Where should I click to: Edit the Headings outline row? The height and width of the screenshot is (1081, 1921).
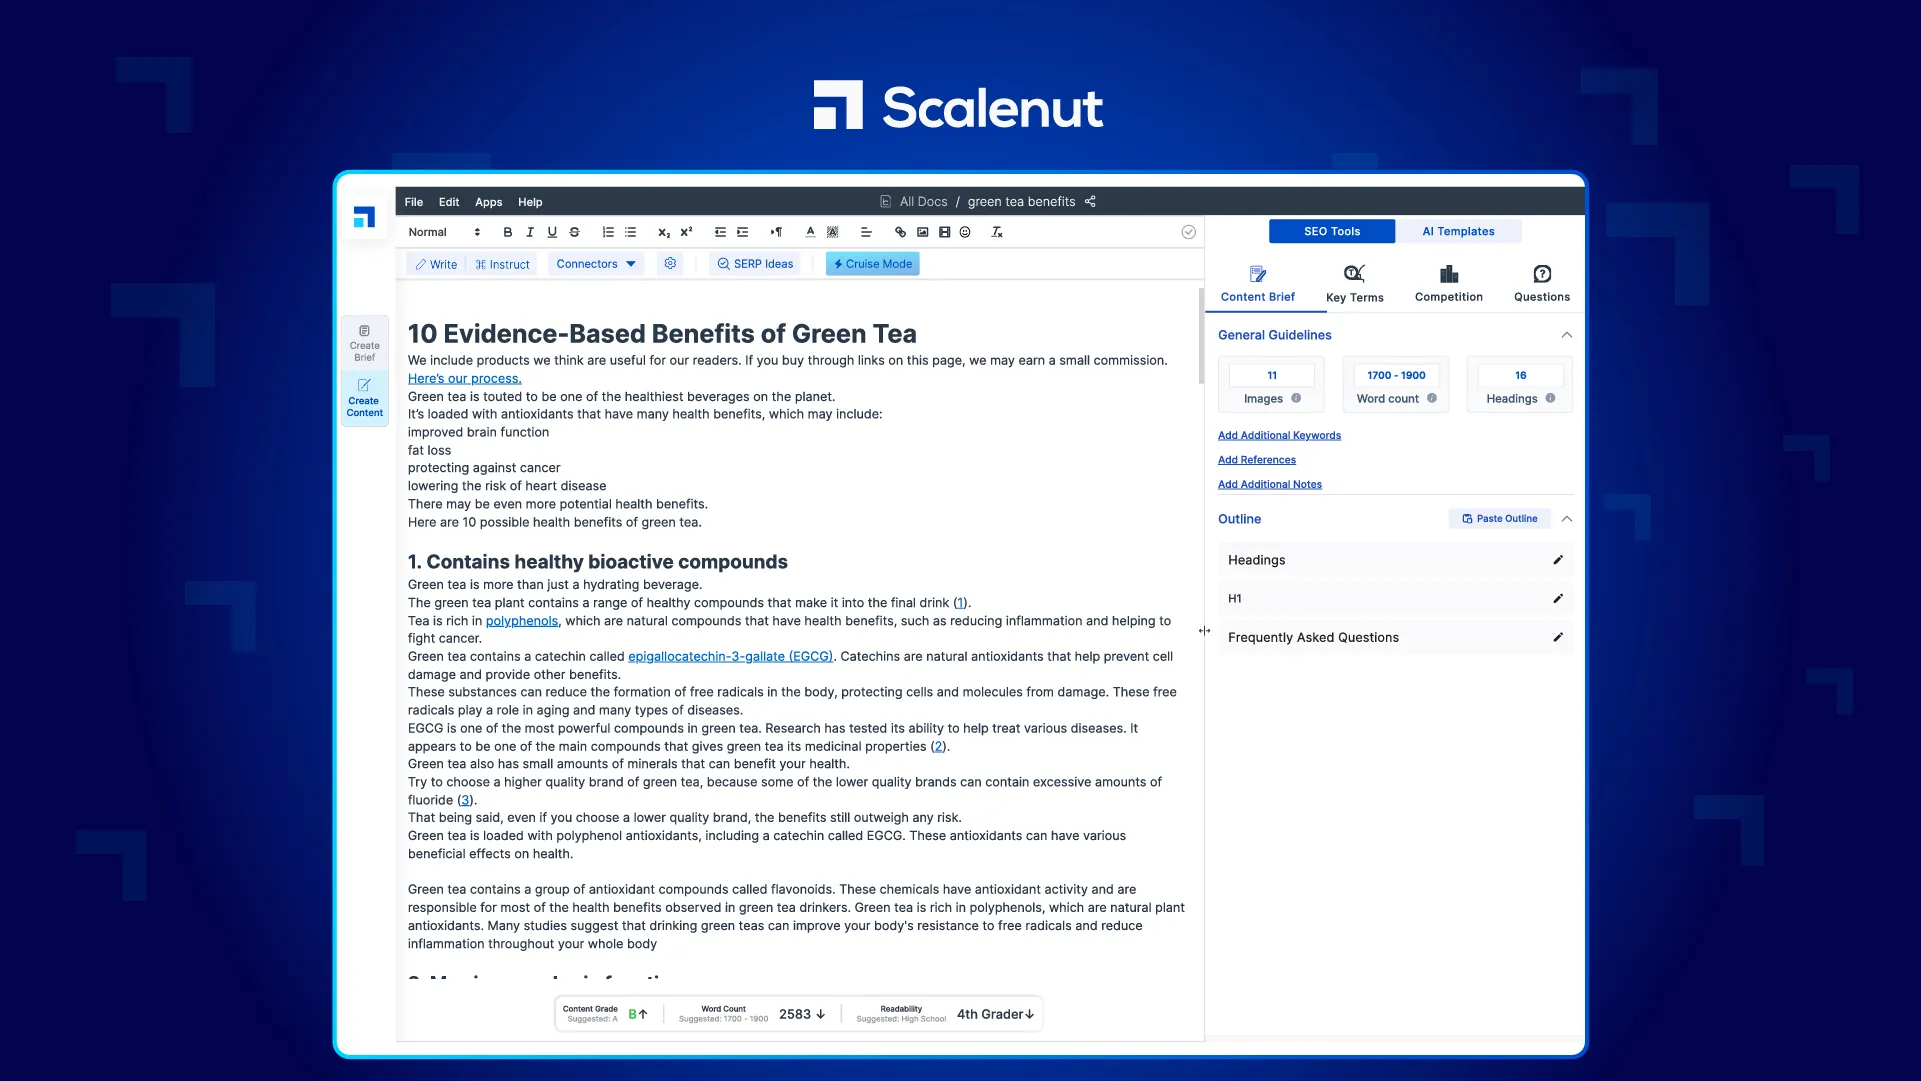[1557, 560]
